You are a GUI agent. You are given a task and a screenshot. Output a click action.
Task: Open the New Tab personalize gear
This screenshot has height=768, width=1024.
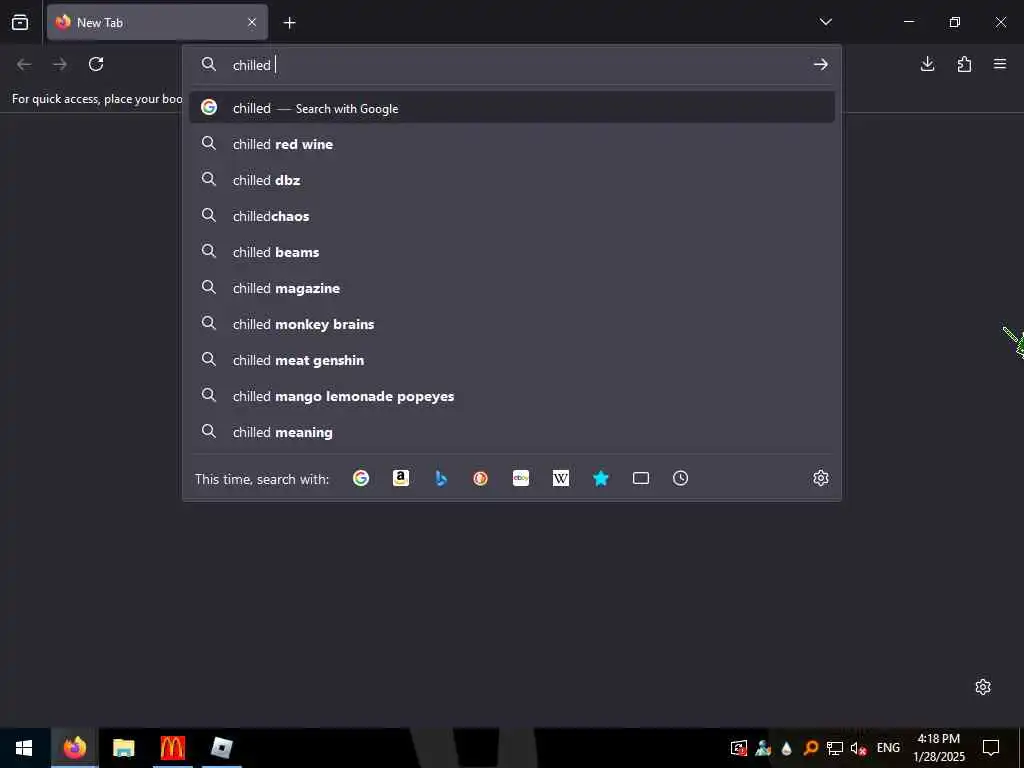pyautogui.click(x=983, y=687)
